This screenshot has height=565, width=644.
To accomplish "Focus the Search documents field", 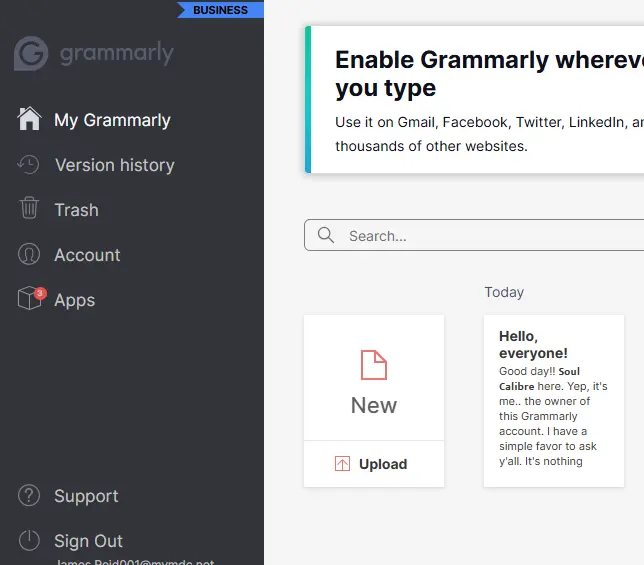I will coord(474,235).
